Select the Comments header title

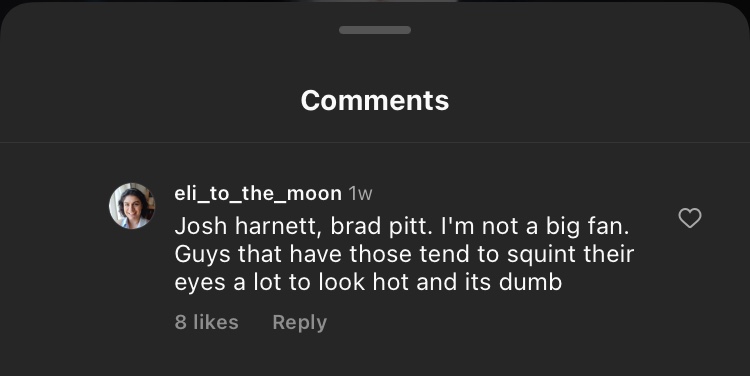[375, 100]
